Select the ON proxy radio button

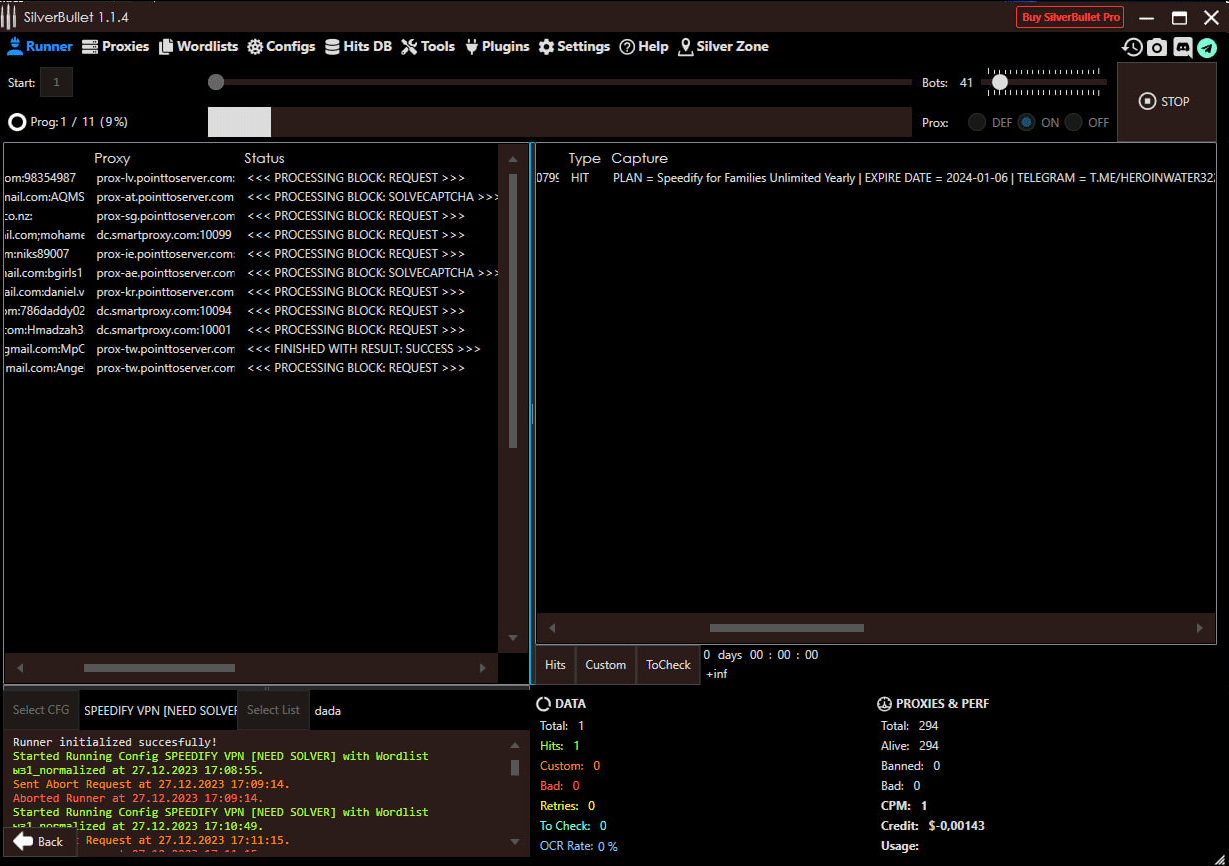pyautogui.click(x=1027, y=122)
